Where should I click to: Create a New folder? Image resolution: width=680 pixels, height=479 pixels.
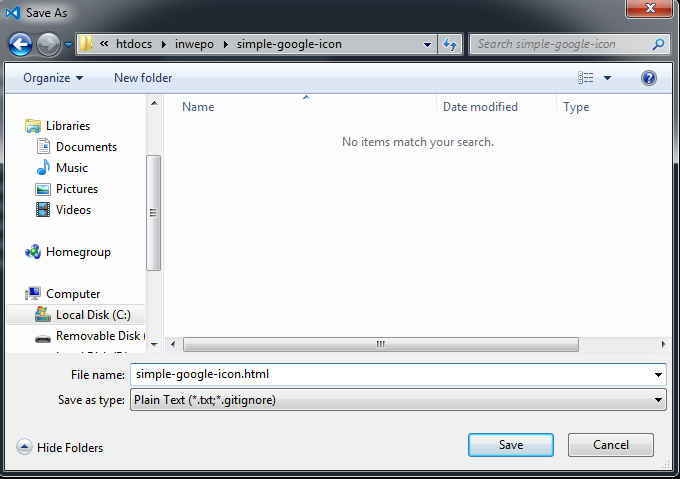143,78
